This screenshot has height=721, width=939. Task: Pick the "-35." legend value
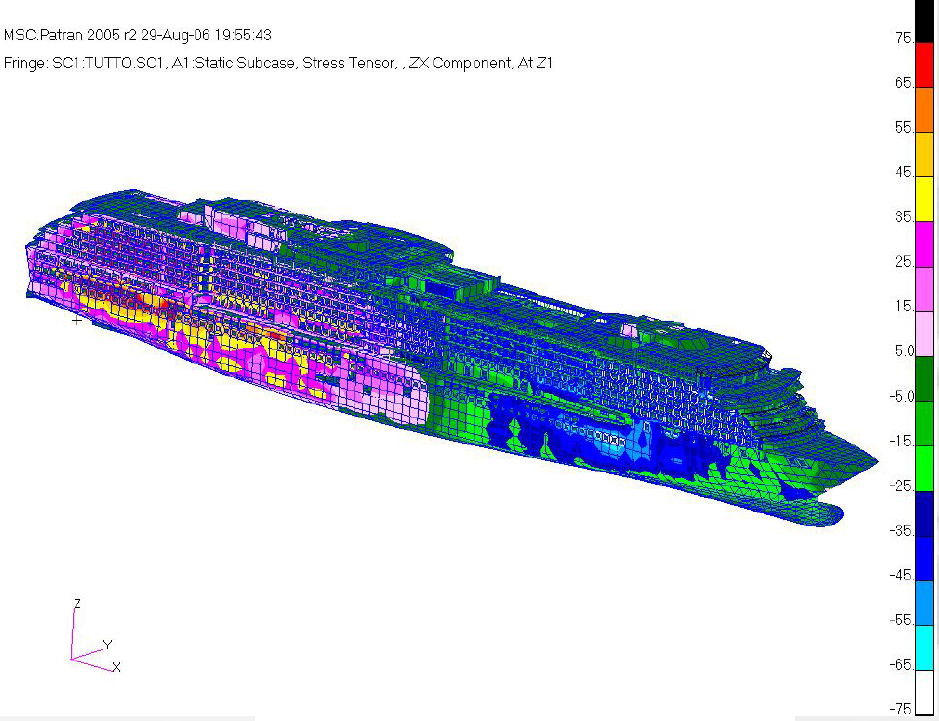[x=902, y=531]
